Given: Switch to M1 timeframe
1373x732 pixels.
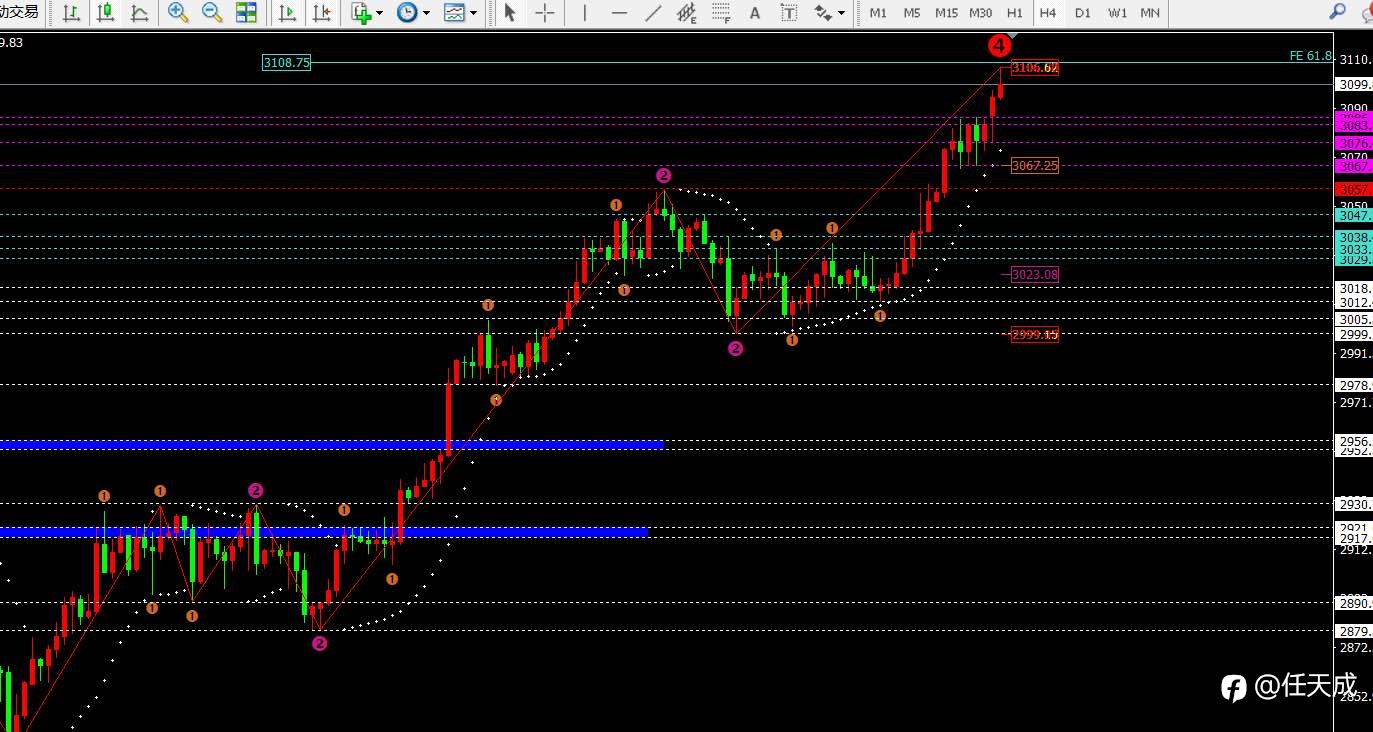Looking at the screenshot, I should [x=878, y=13].
